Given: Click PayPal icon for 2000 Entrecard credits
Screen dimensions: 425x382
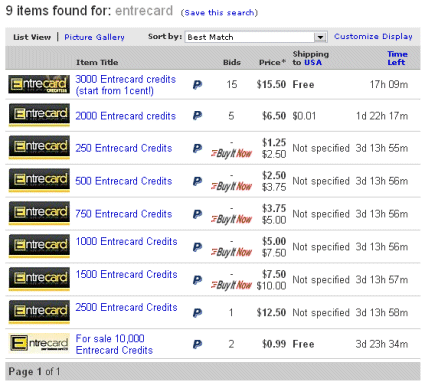Looking at the screenshot, I should pos(197,116).
